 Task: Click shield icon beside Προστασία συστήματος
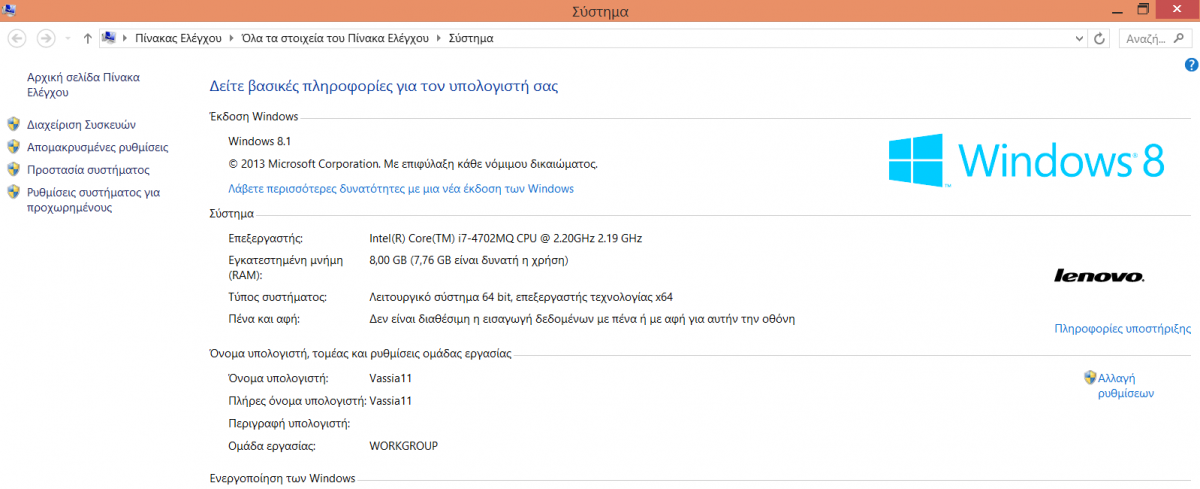[14, 169]
